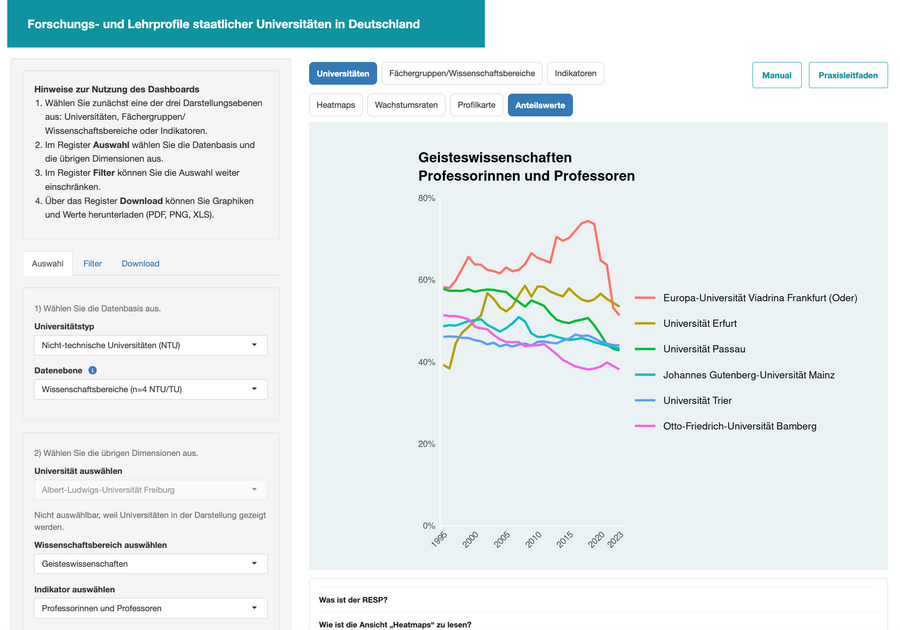Show the Anteilswerte view
The image size is (900, 630).
click(540, 105)
